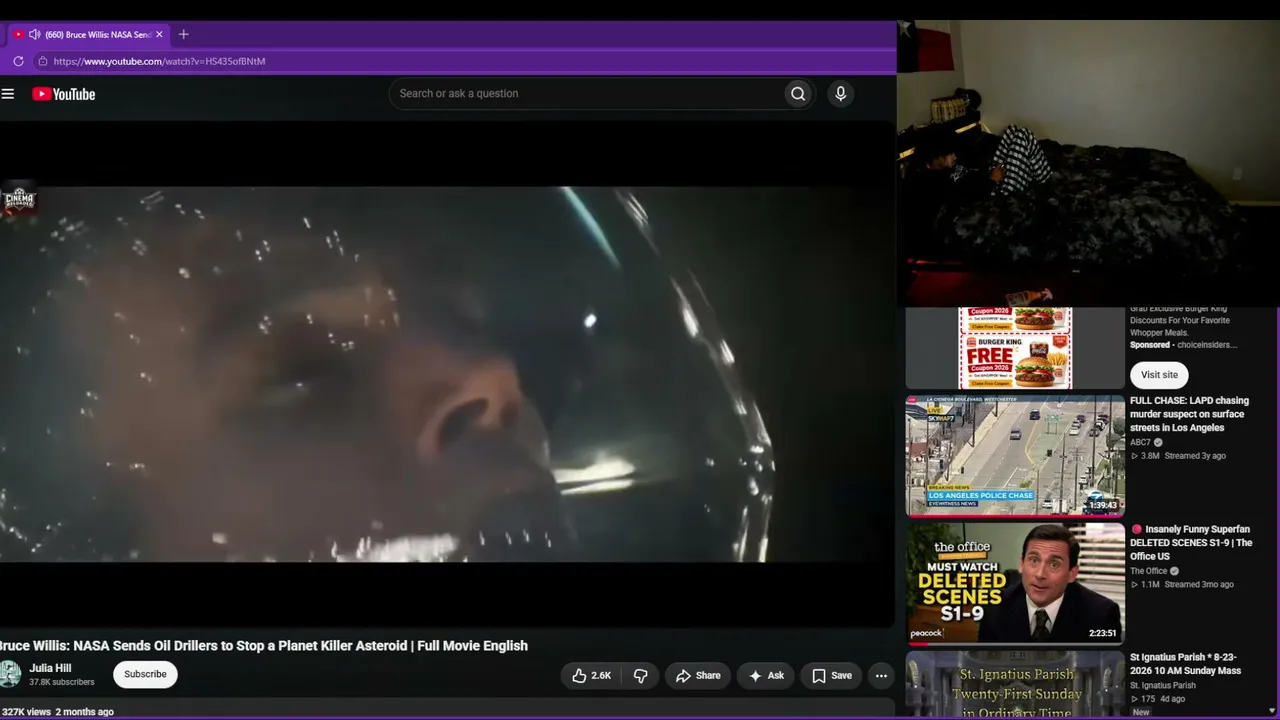The width and height of the screenshot is (1280, 720).
Task: Click the video title about Bruce Willis
Action: pos(264,646)
